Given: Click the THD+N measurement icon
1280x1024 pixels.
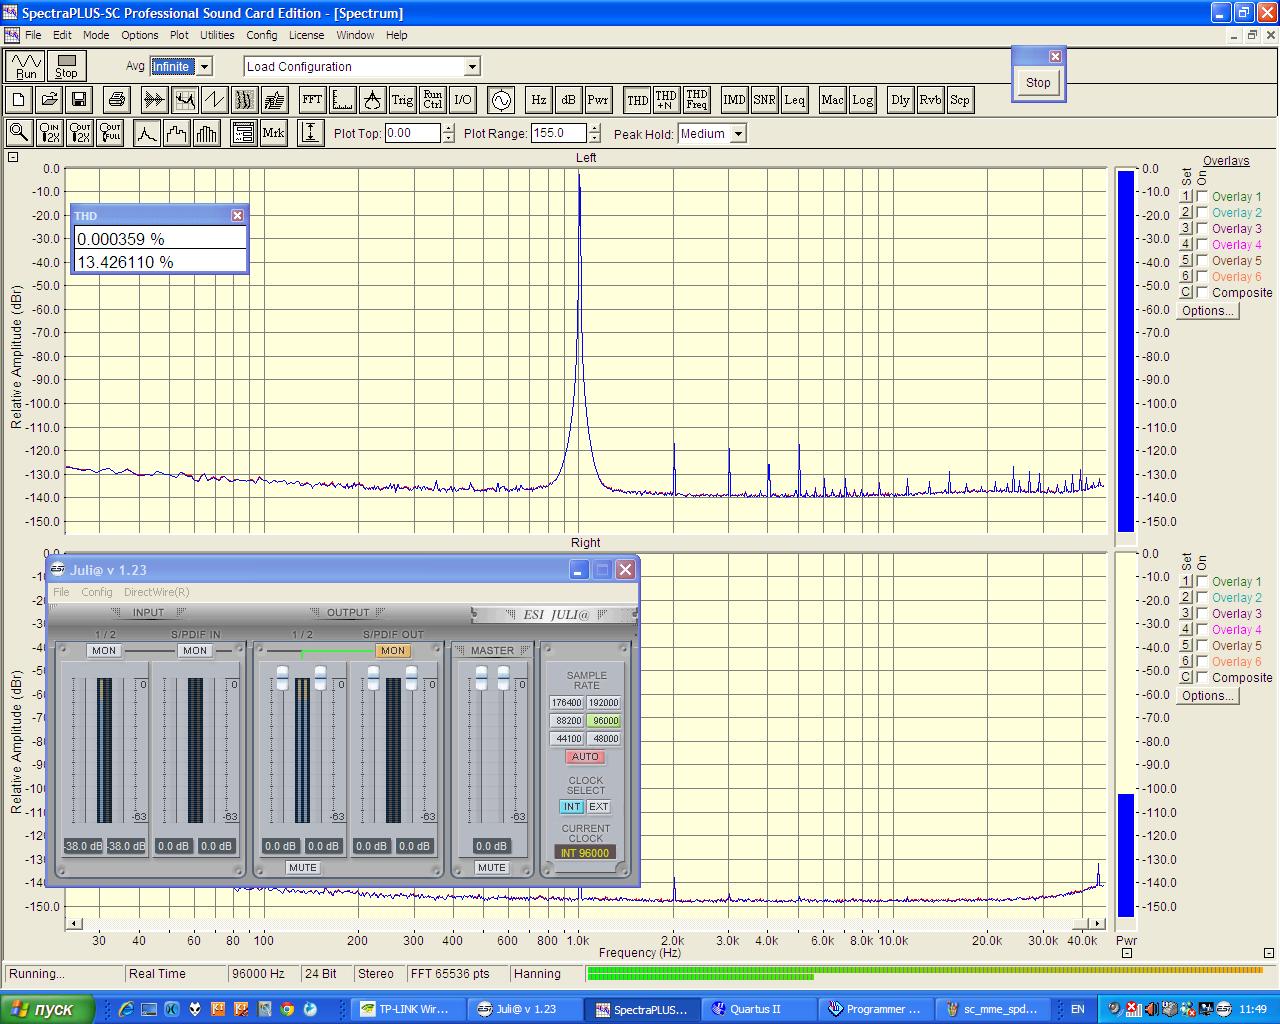Looking at the screenshot, I should 666,100.
